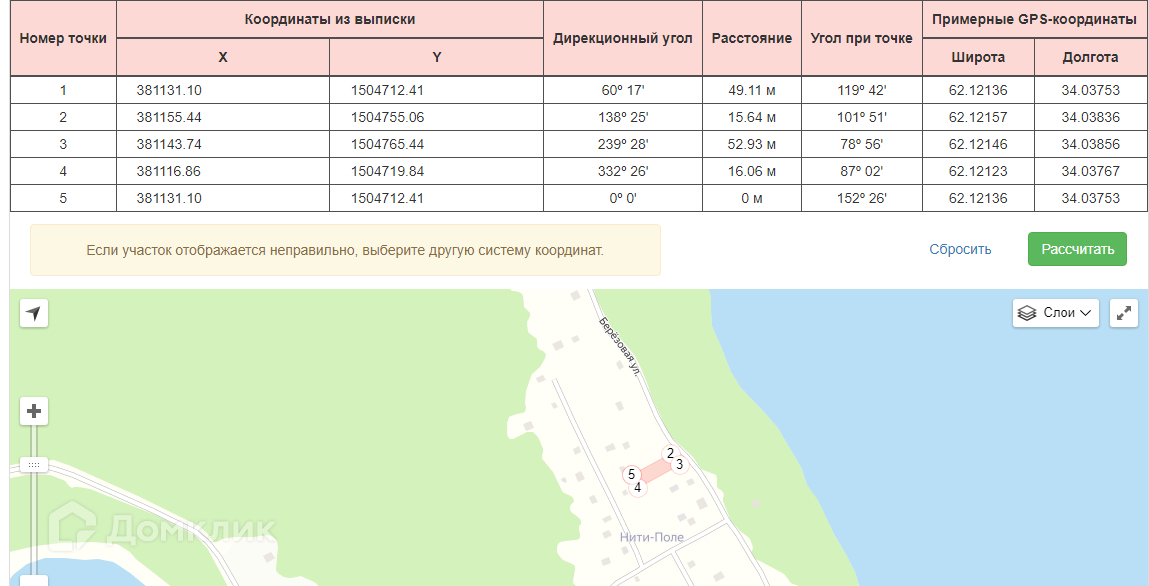Viewport: 1149px width, 586px height.
Task: Open the Слои layers dropdown
Action: pos(1055,313)
